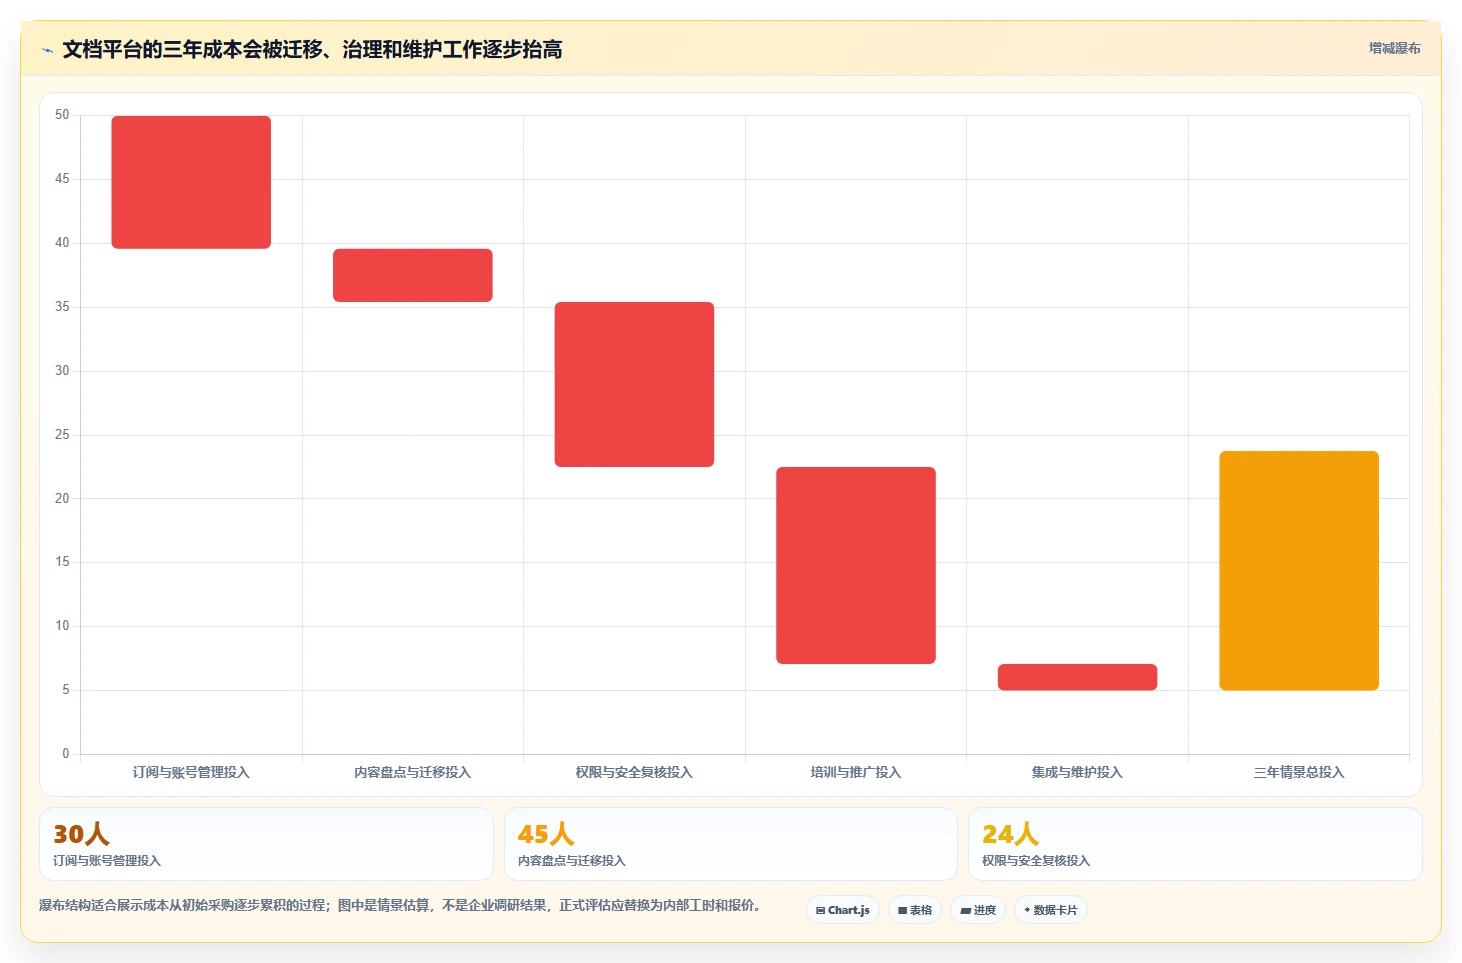Select the 表格 tag pill
The image size is (1462, 963).
pos(915,910)
